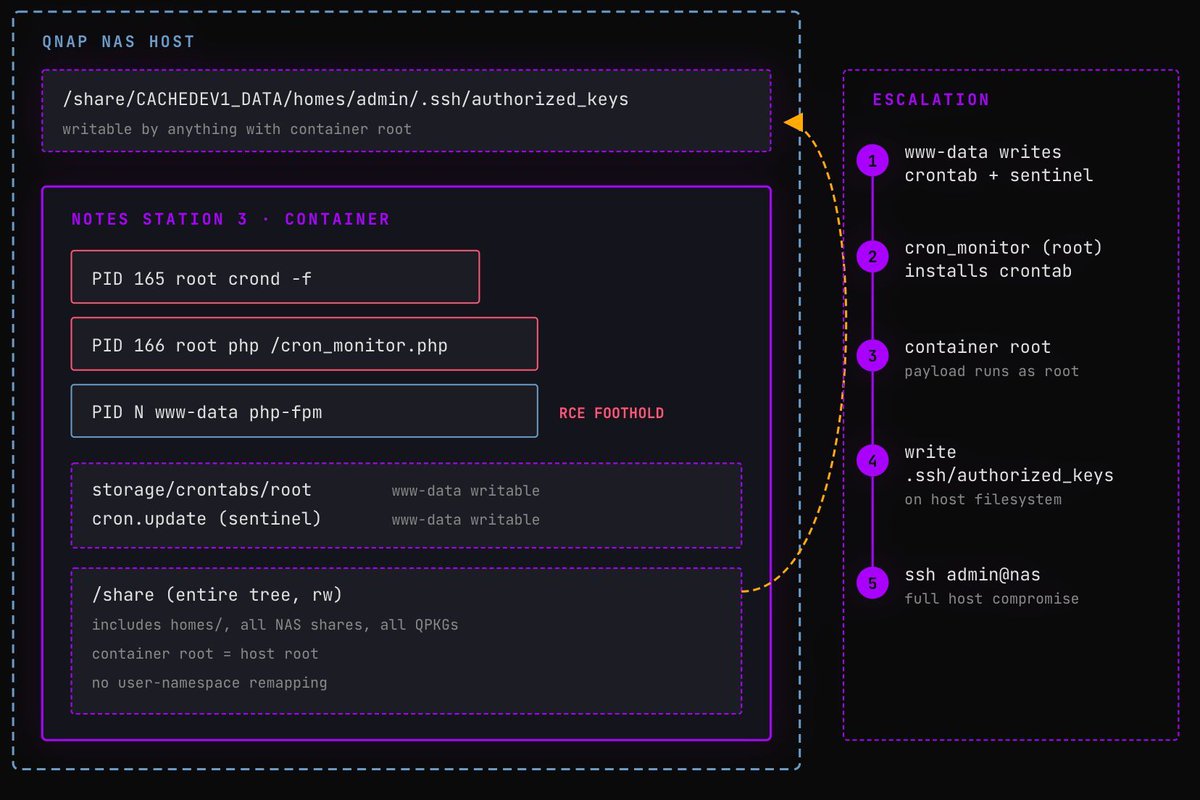Click the "storage/crontabs/root" path

(202, 490)
